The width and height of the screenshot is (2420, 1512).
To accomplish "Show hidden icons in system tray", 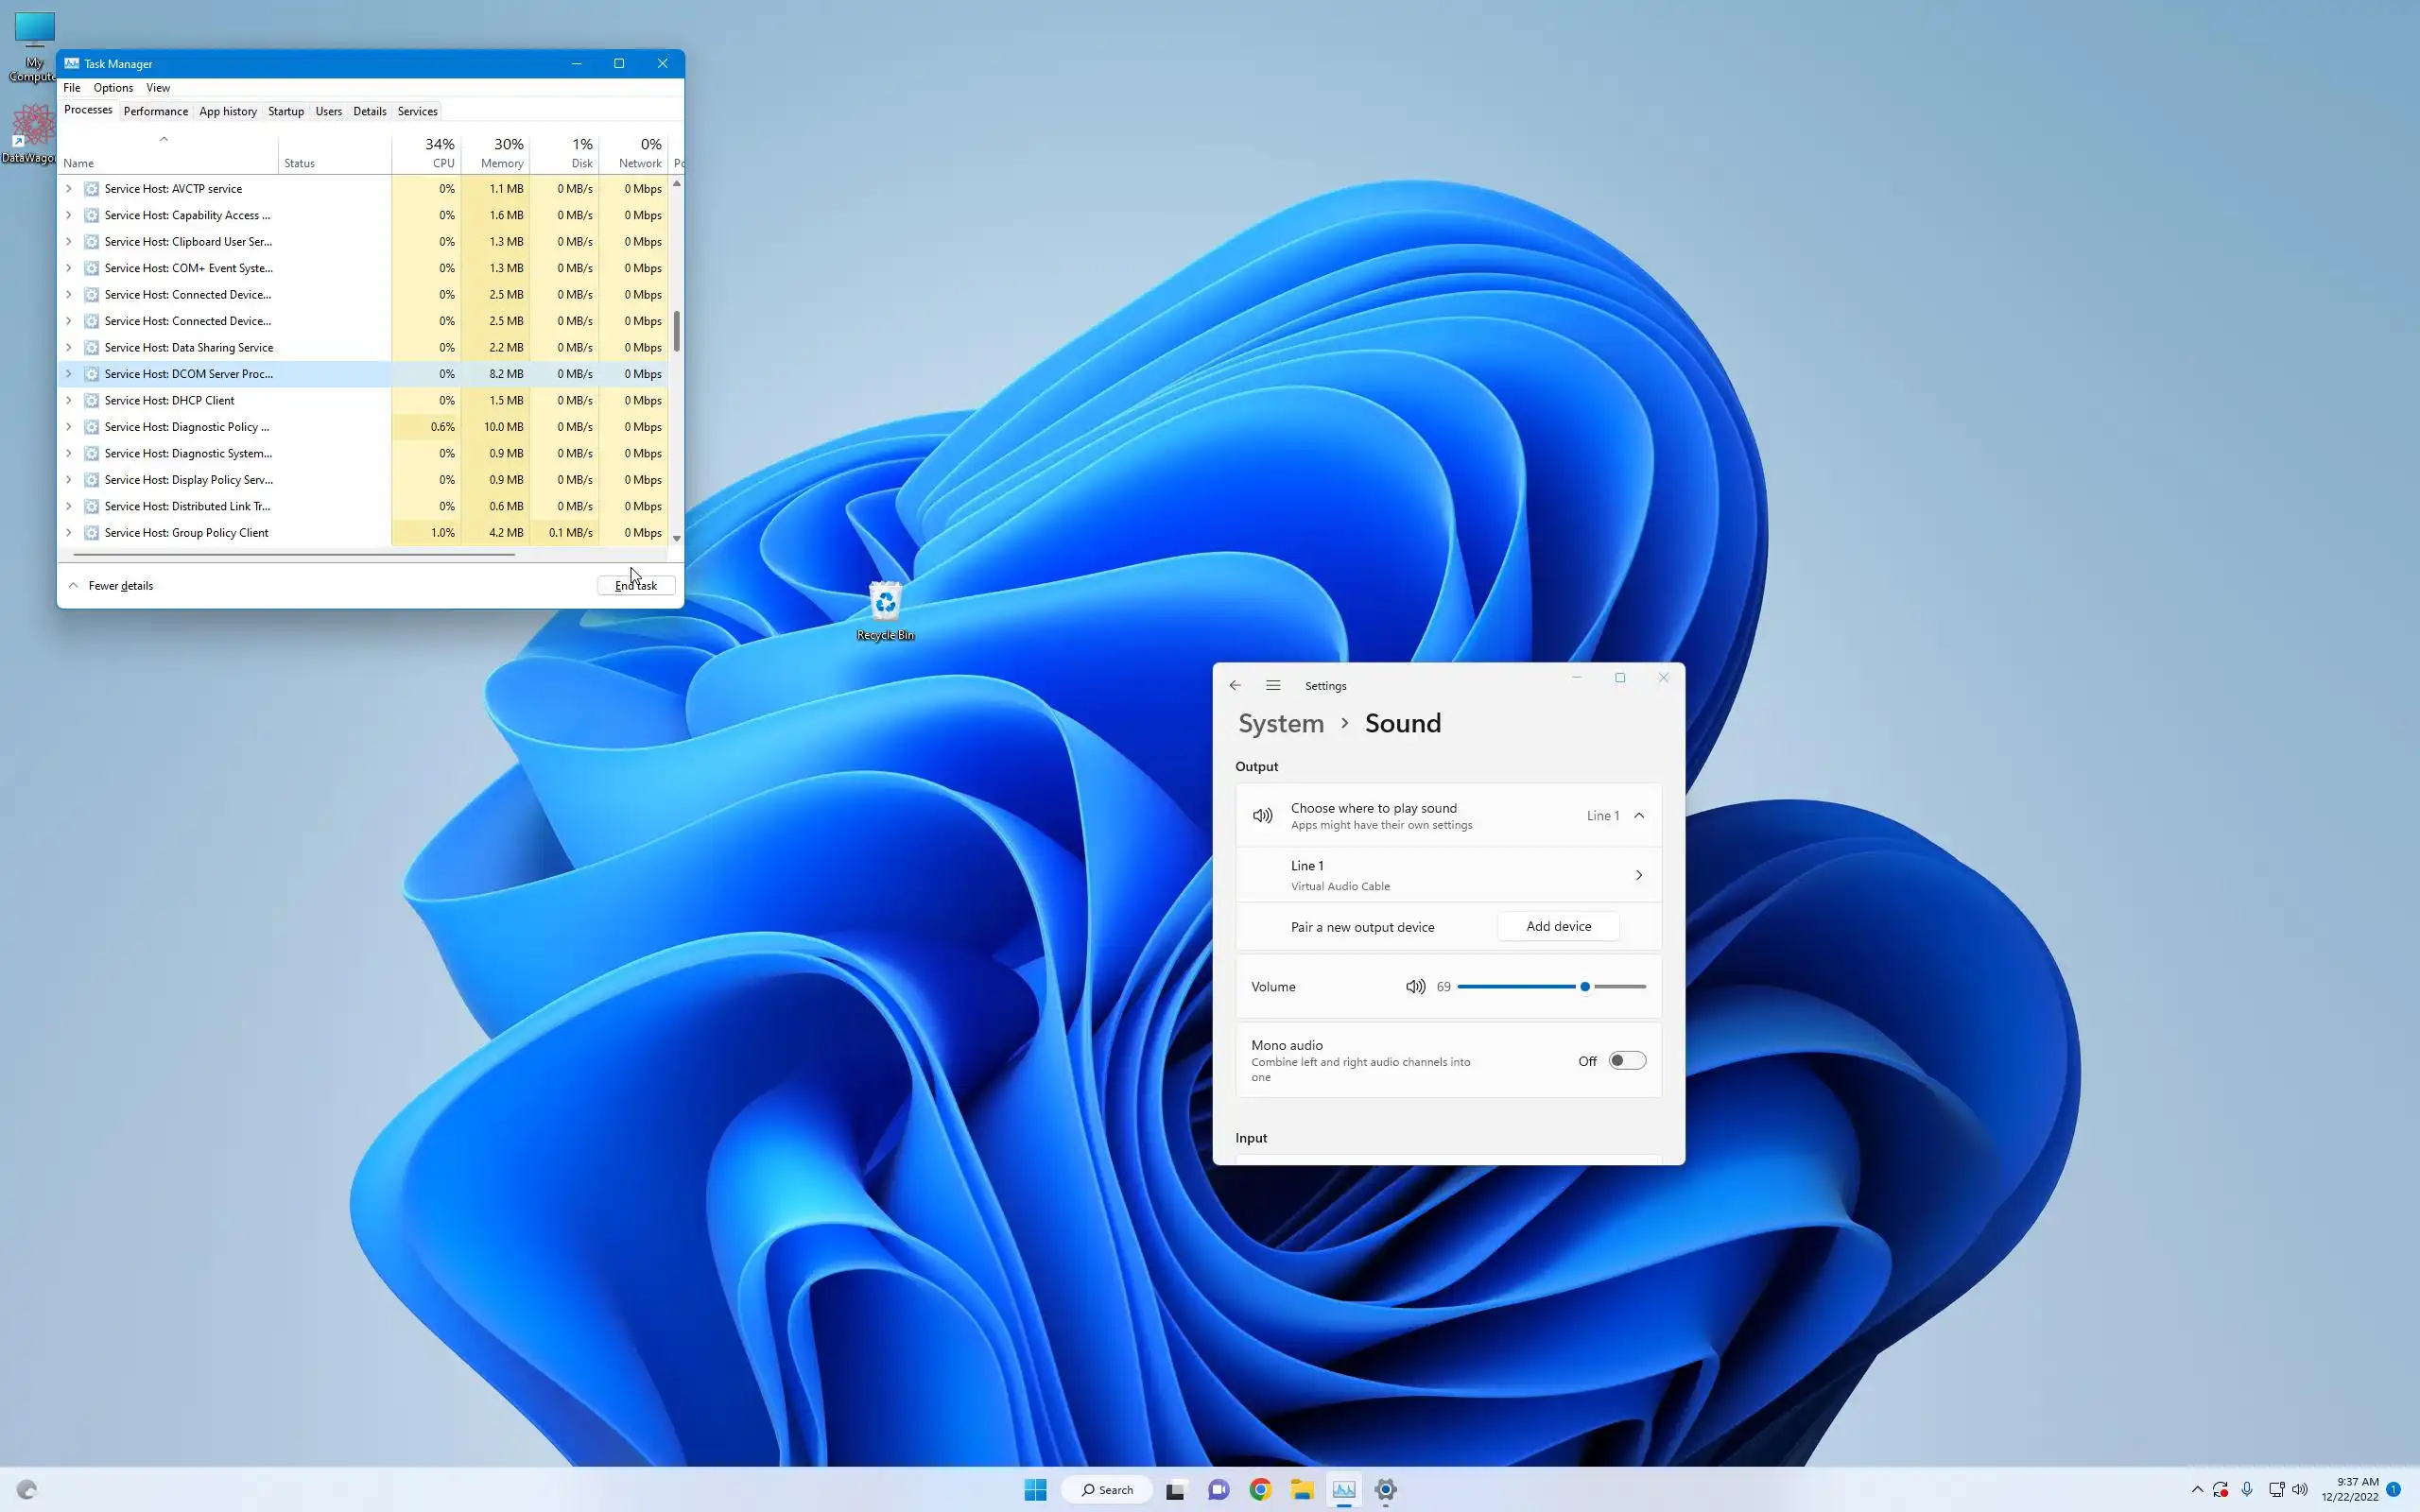I will [x=2197, y=1489].
